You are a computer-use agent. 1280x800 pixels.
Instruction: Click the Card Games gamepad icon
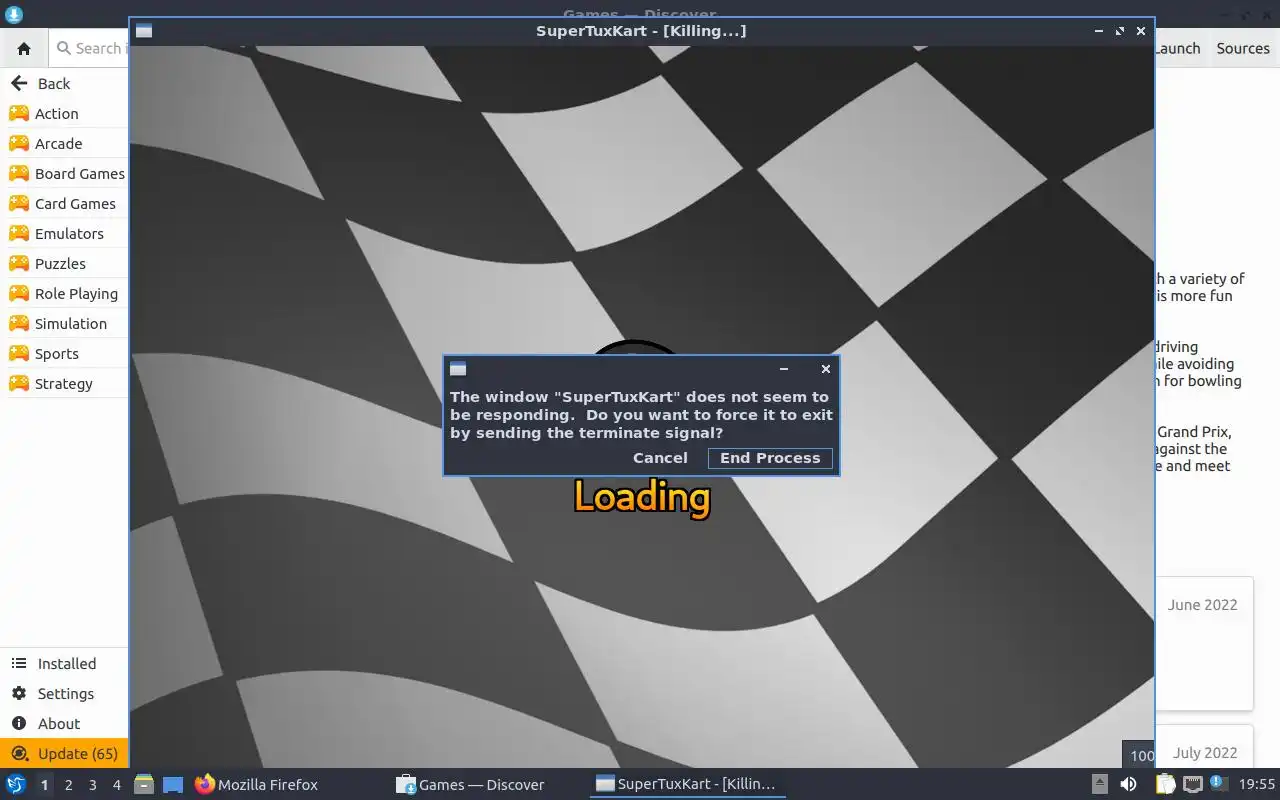(x=18, y=203)
